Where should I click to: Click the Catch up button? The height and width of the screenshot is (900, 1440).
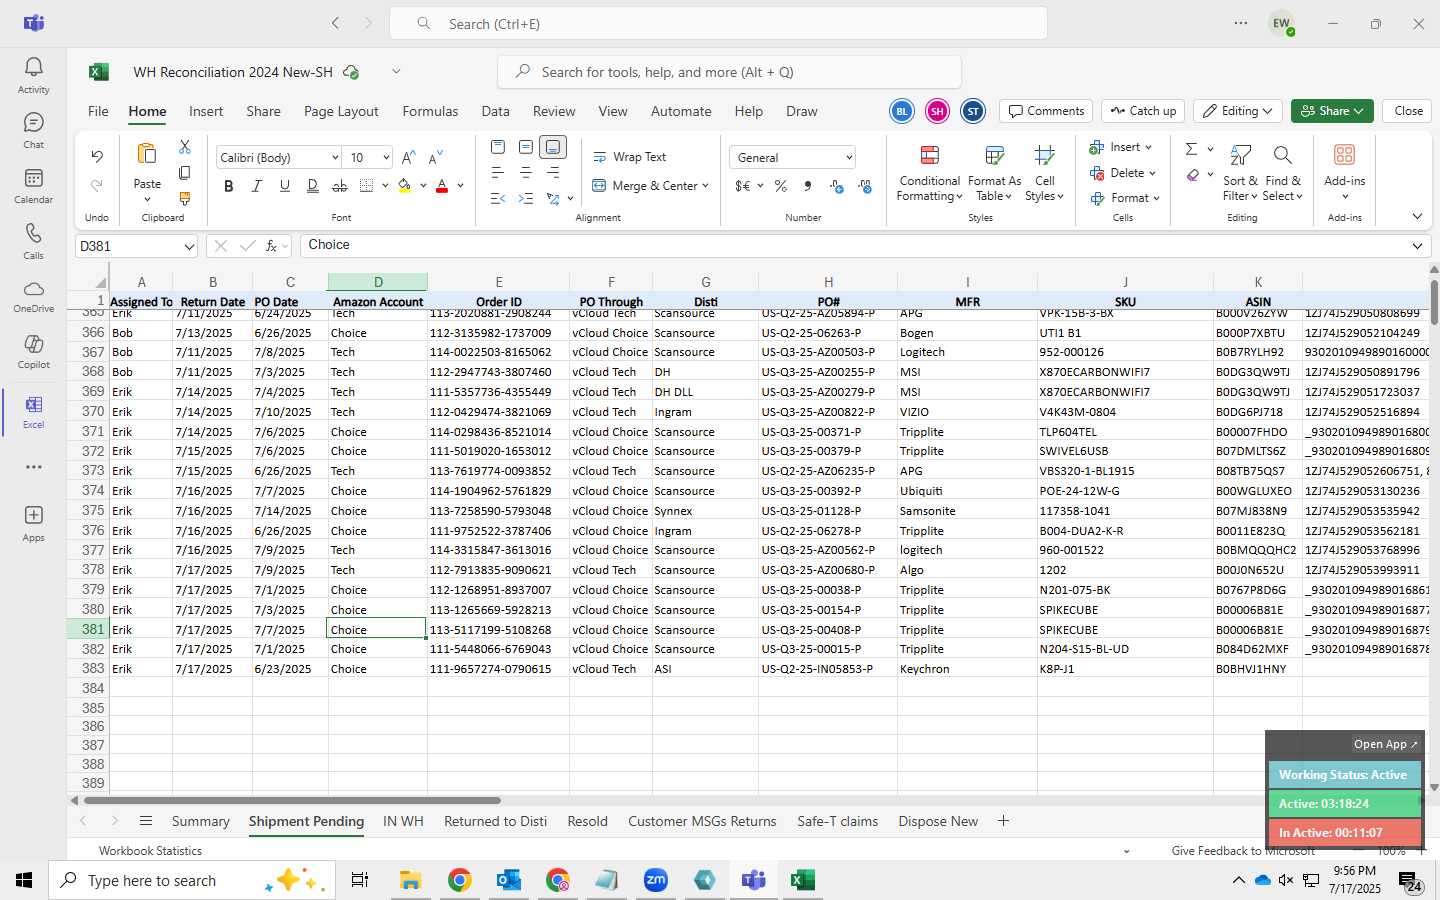tap(1144, 111)
